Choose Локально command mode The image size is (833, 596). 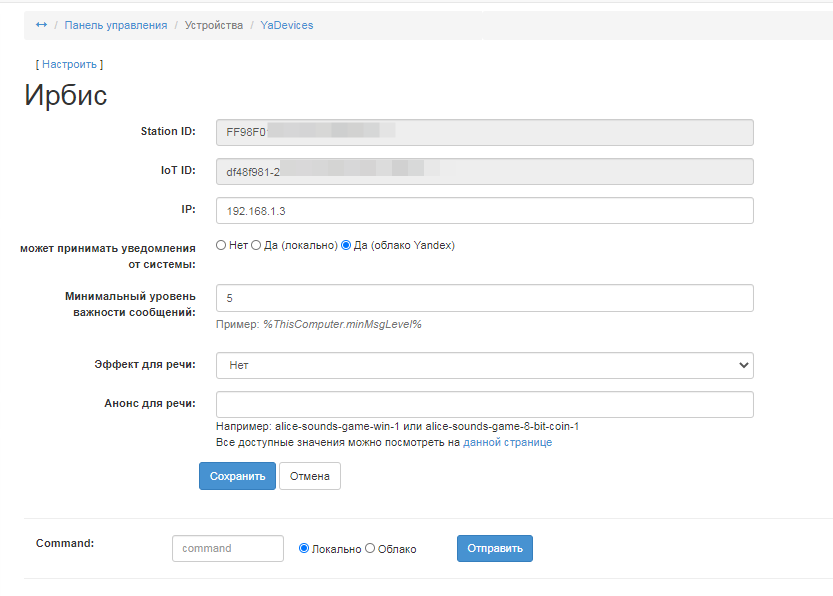pos(305,548)
